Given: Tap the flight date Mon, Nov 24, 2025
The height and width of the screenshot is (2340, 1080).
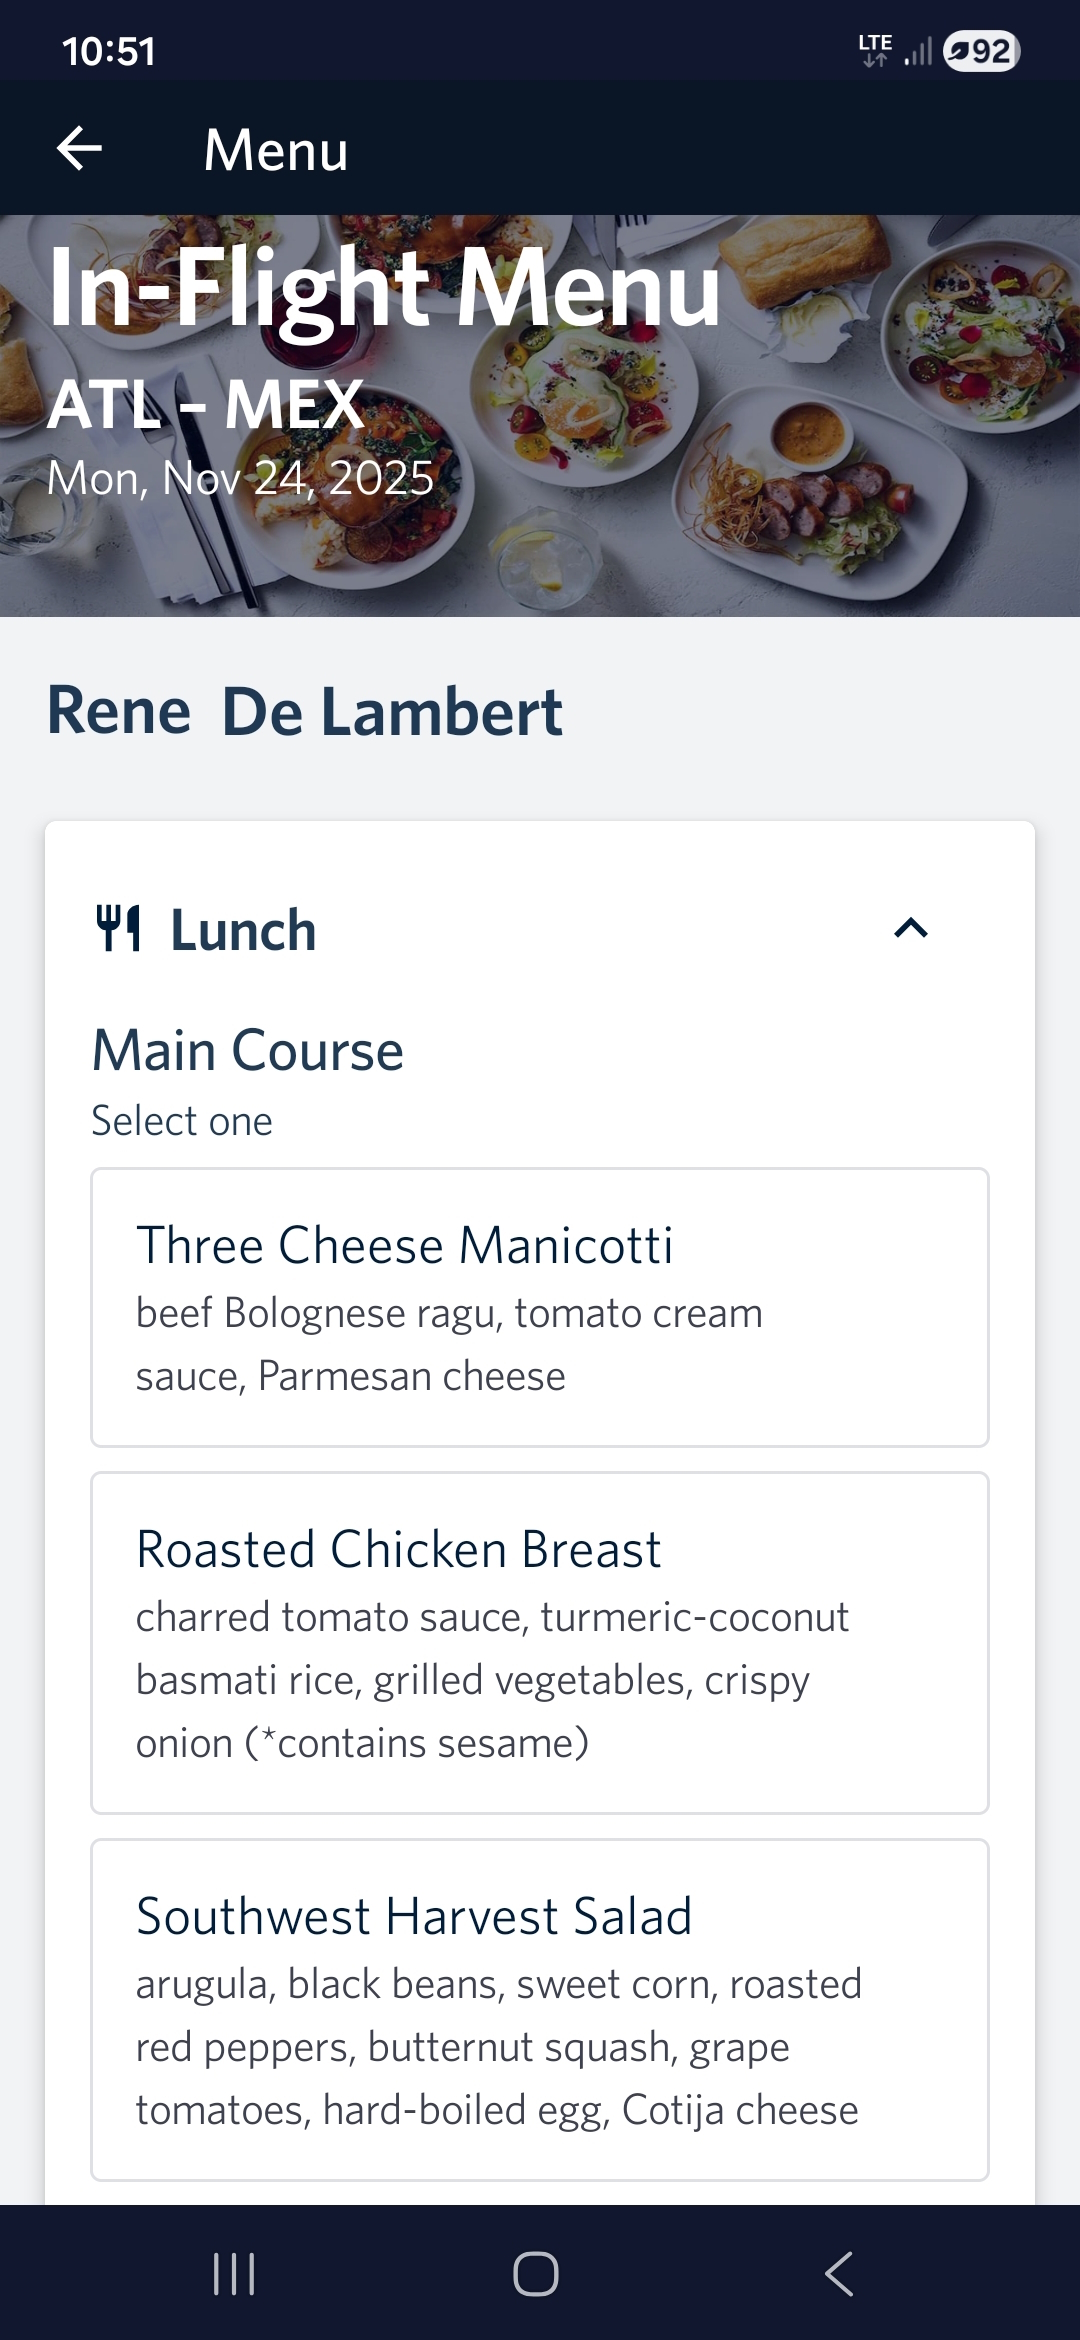Looking at the screenshot, I should 241,478.
